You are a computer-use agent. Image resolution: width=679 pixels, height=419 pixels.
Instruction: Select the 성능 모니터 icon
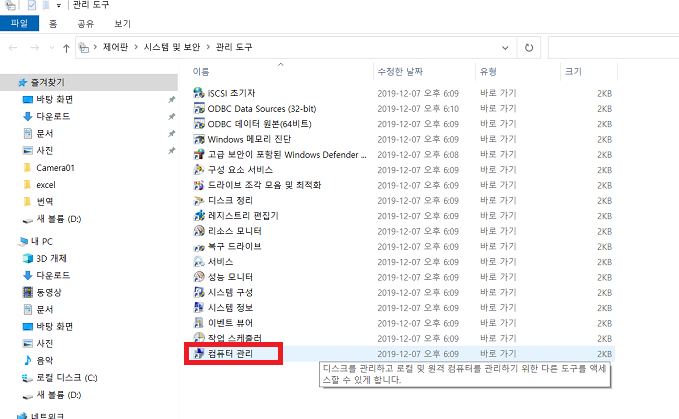pyautogui.click(x=199, y=277)
